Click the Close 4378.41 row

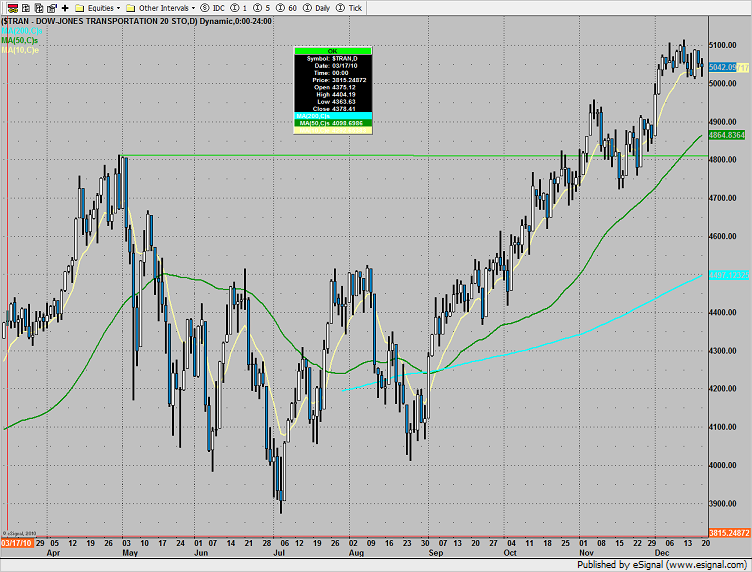click(x=334, y=109)
